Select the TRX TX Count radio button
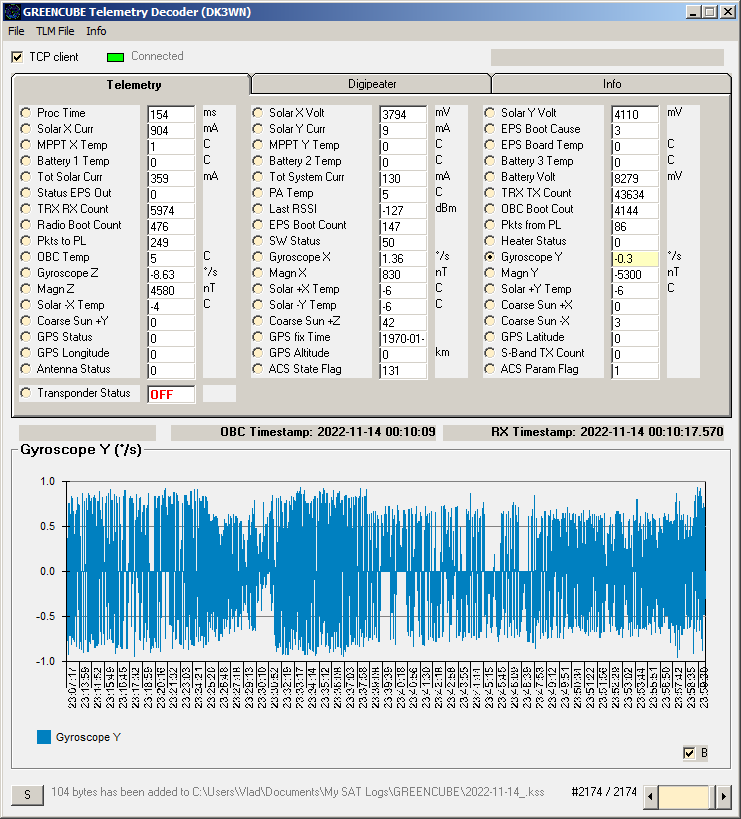This screenshot has width=741, height=819. (x=489, y=193)
